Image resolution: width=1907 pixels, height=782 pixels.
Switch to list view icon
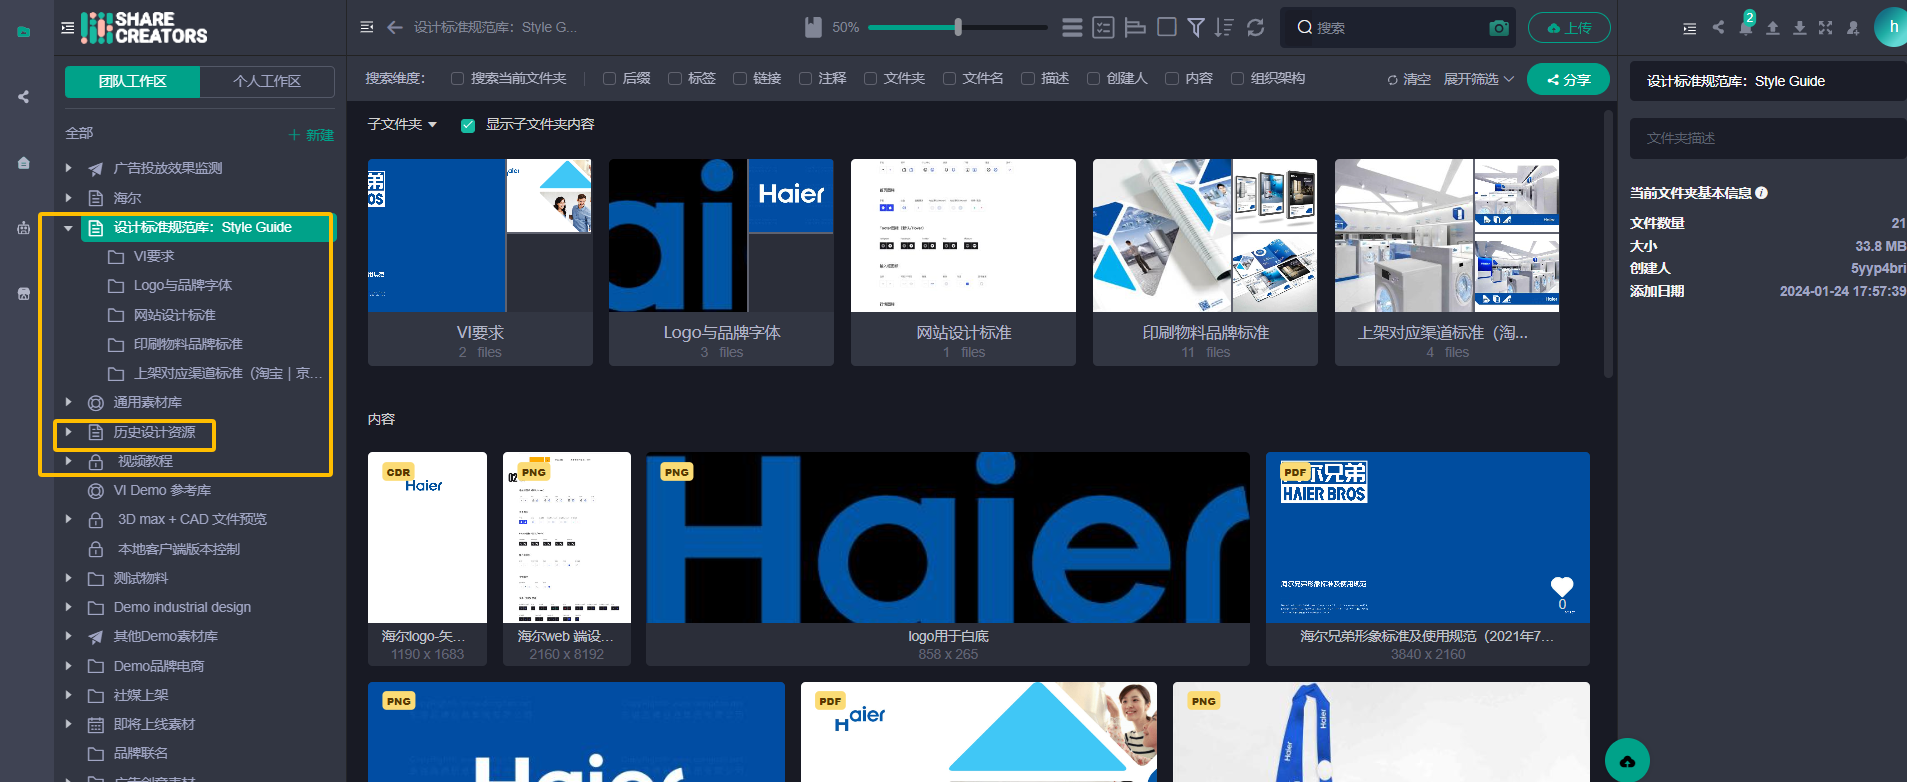coord(1072,27)
